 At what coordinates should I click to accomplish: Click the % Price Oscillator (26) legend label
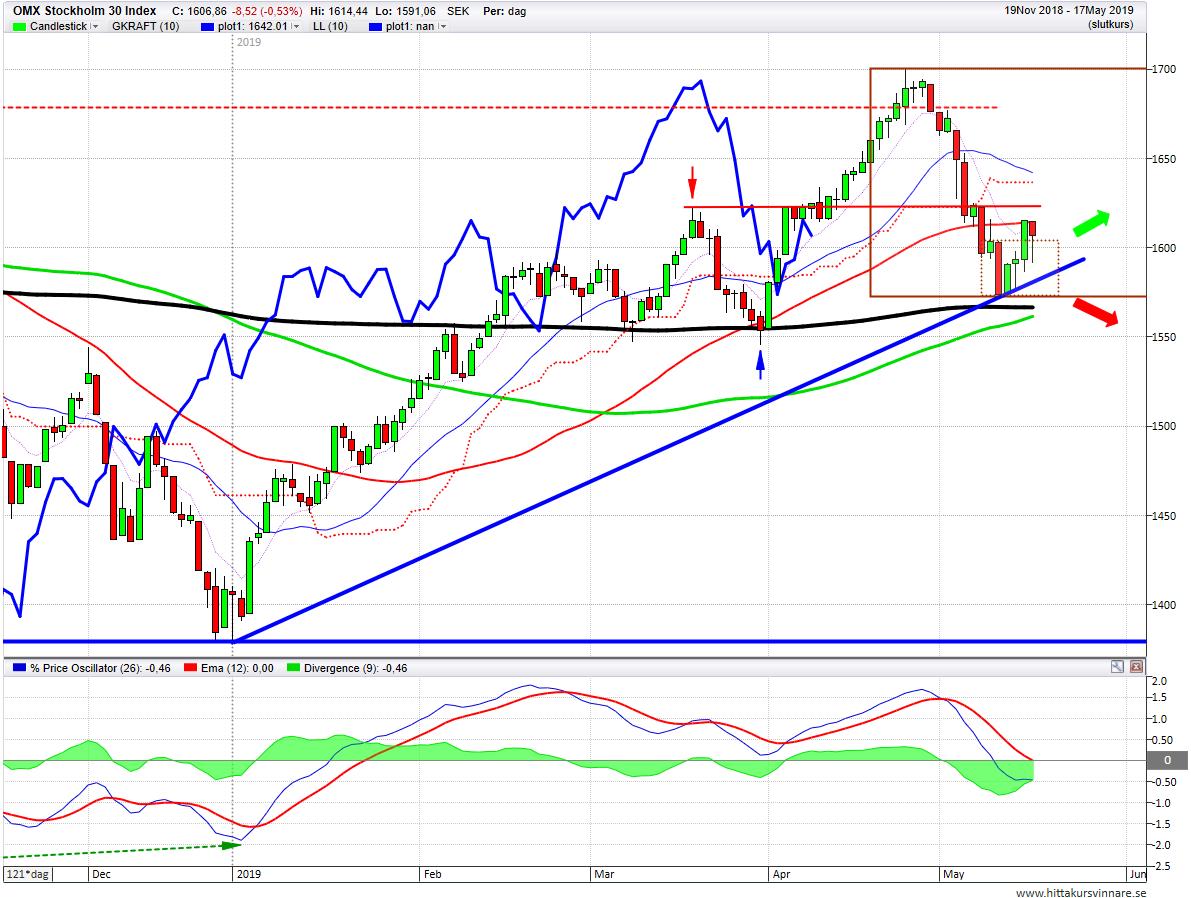[100, 669]
